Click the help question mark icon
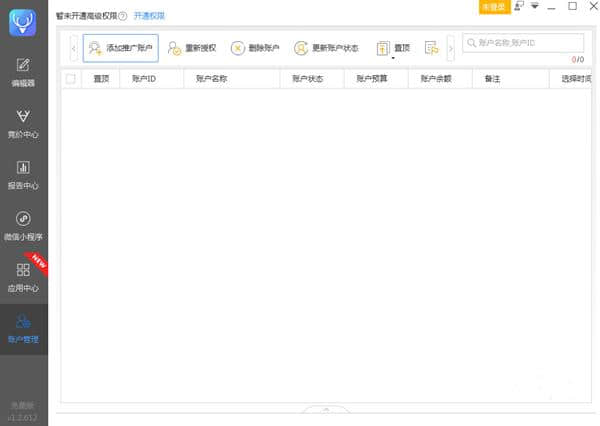The image size is (600, 426). pyautogui.click(x=123, y=16)
